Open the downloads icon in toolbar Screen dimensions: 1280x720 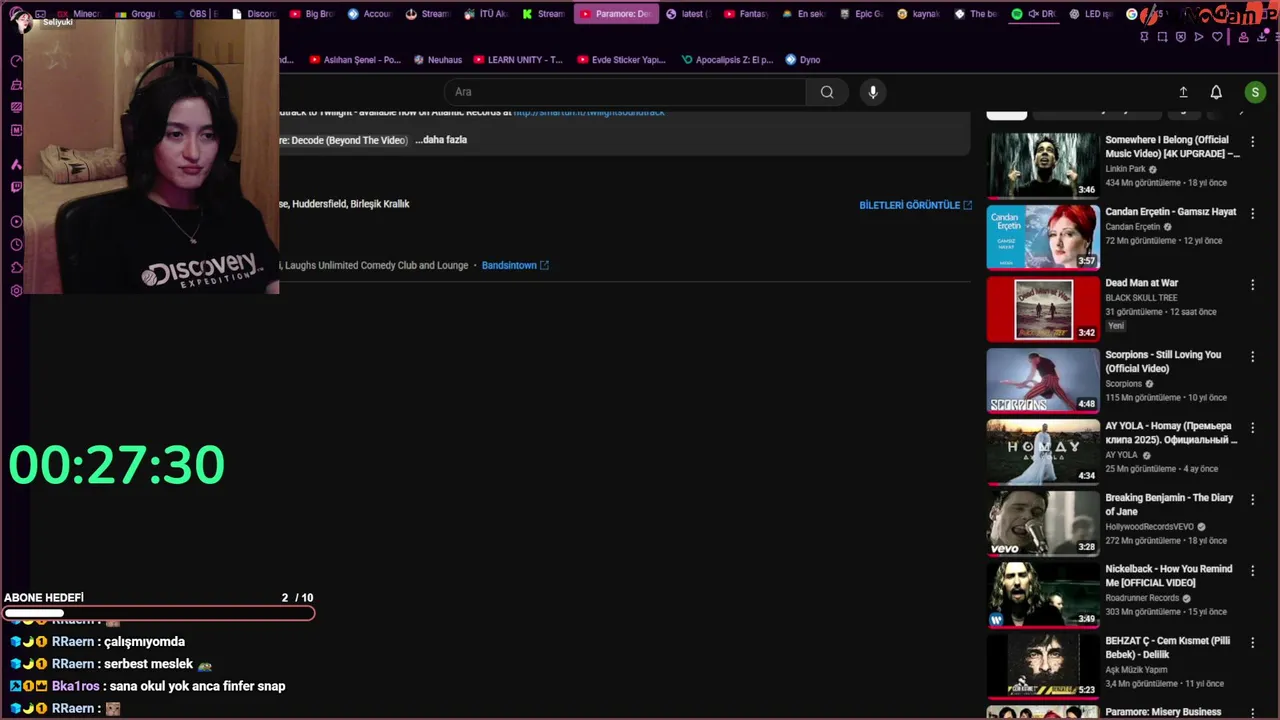coord(1262,37)
